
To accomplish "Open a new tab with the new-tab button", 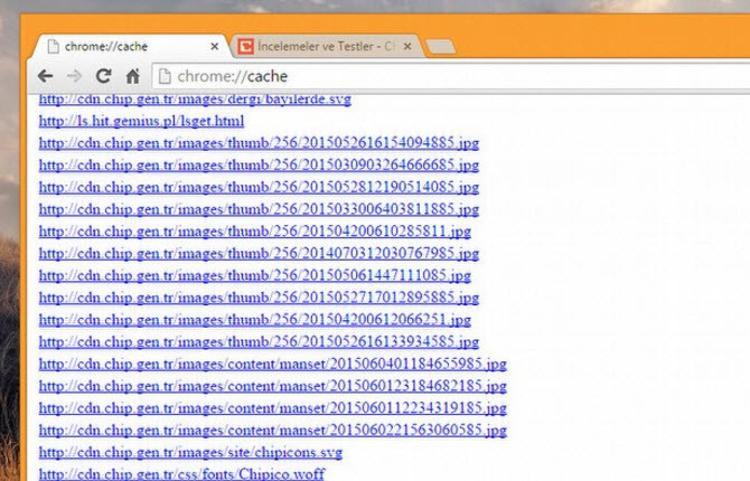I will click(441, 47).
